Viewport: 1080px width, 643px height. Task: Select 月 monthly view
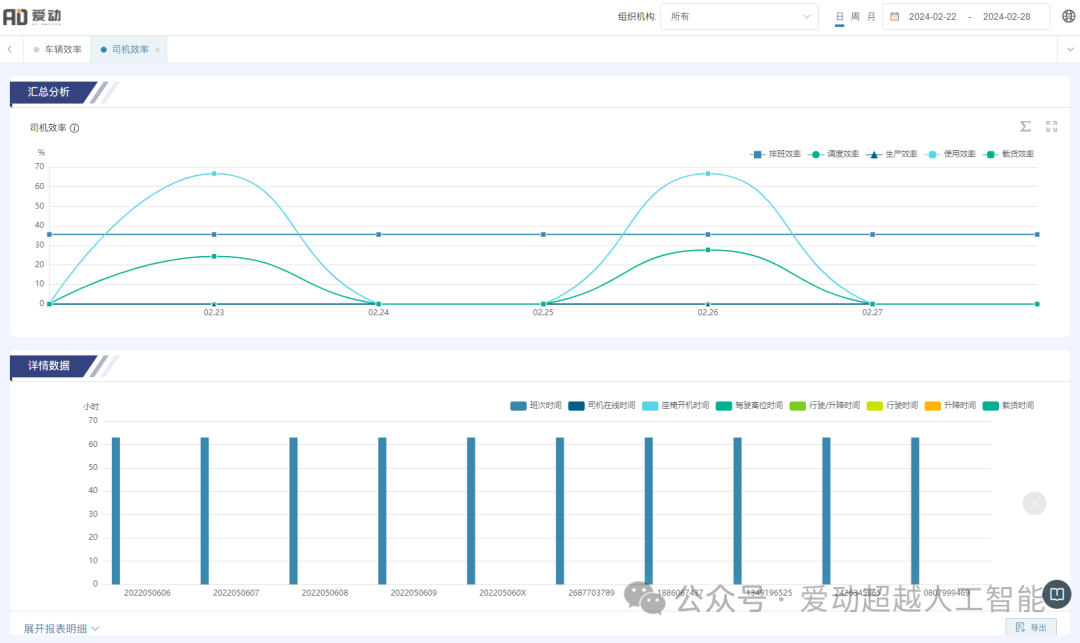point(871,16)
